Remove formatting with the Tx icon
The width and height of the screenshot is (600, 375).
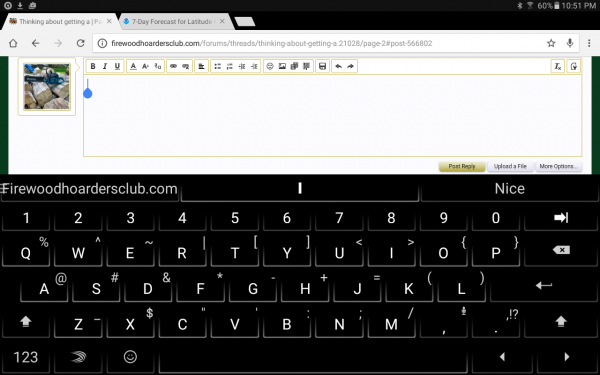(x=558, y=66)
